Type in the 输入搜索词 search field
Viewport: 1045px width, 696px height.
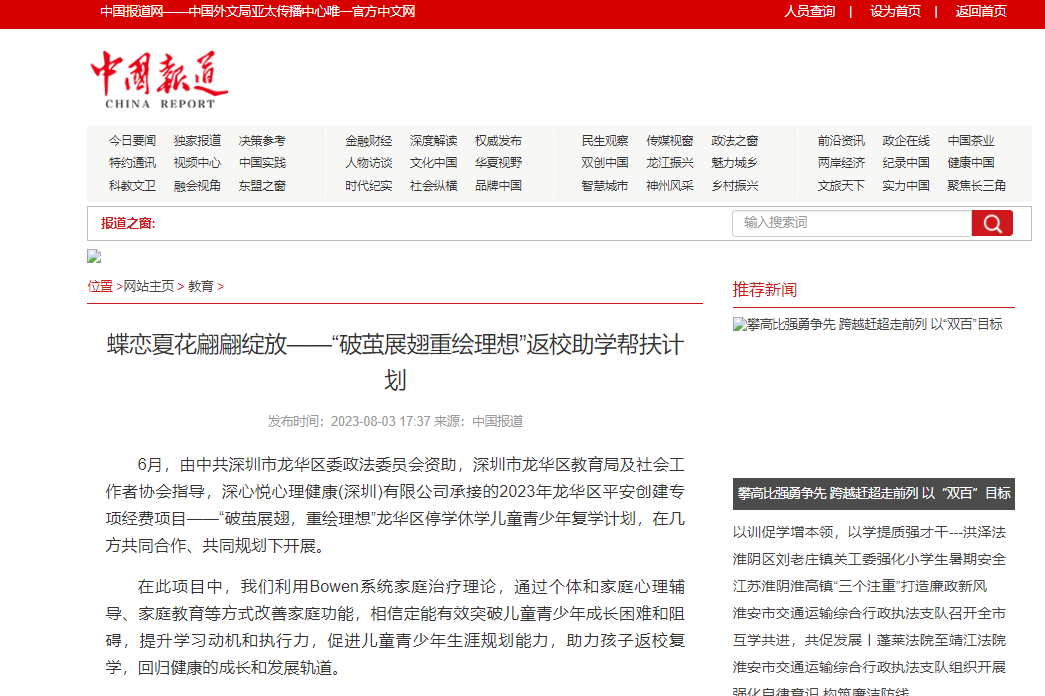(x=851, y=223)
